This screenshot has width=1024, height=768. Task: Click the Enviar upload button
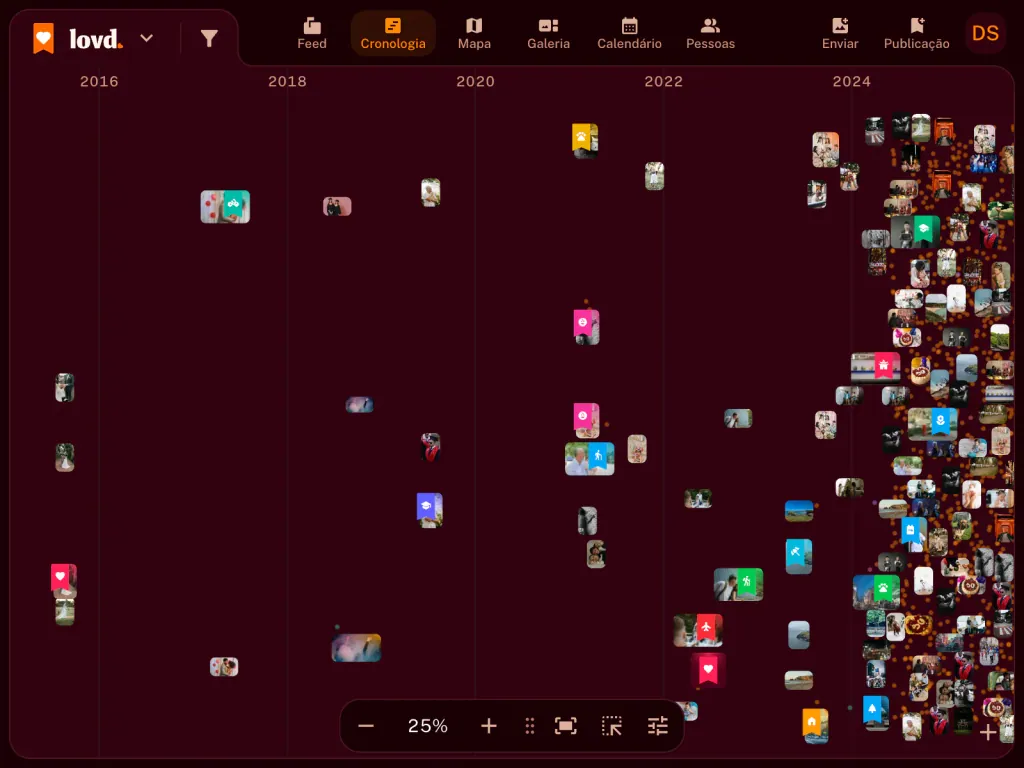840,34
